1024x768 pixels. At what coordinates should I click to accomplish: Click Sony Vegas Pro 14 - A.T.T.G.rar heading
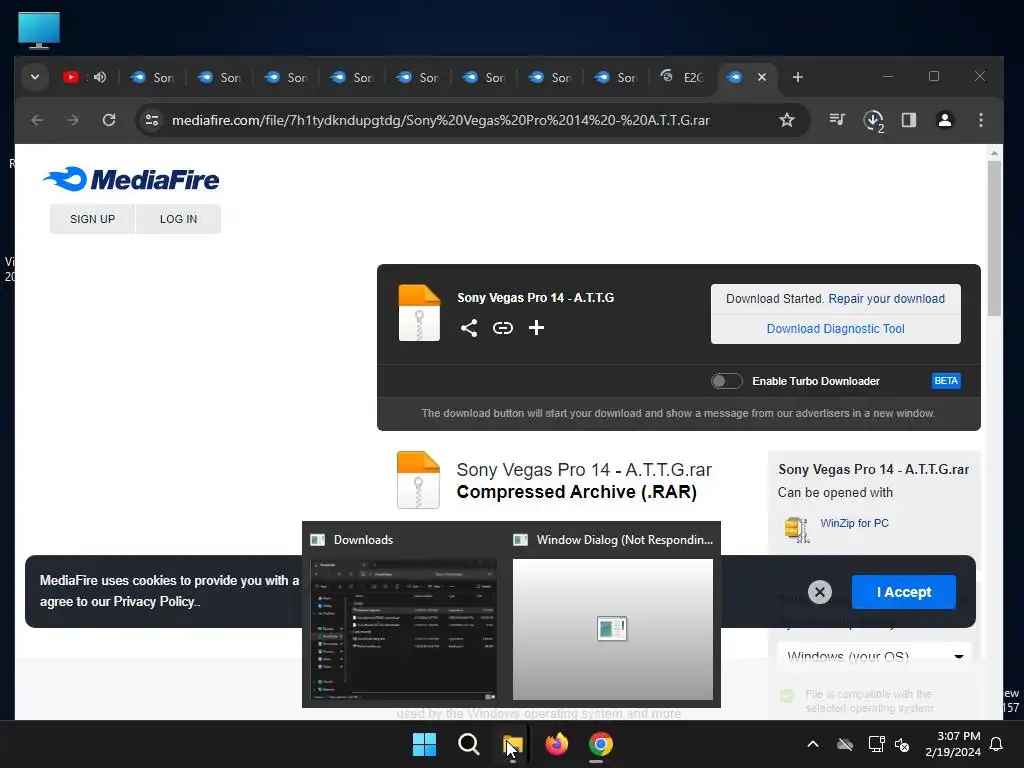[584, 470]
